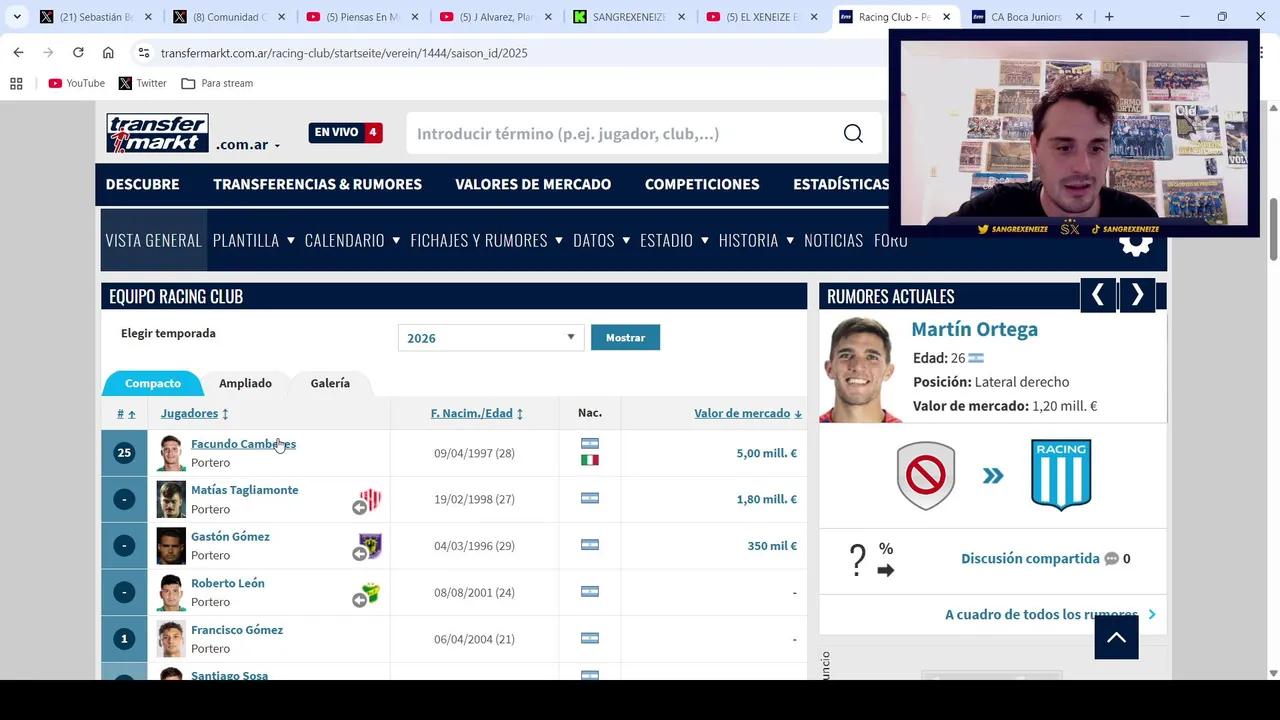This screenshot has width=1280, height=720.
Task: Click browser reload icon
Action: click(78, 52)
